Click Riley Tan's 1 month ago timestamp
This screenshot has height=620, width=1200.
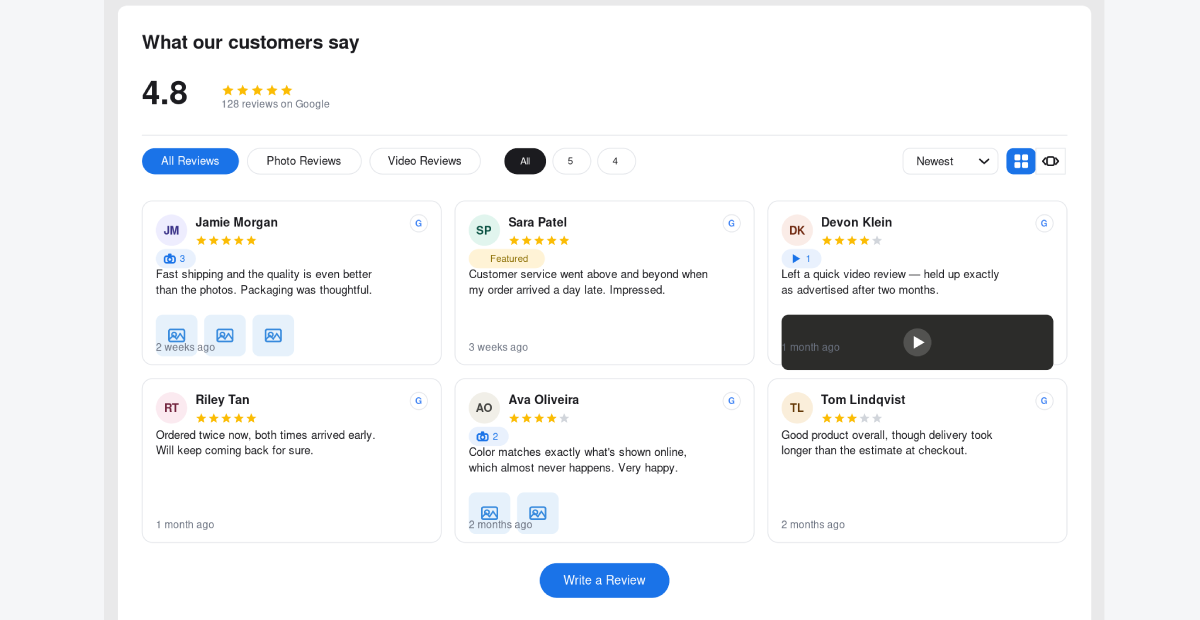point(185,524)
